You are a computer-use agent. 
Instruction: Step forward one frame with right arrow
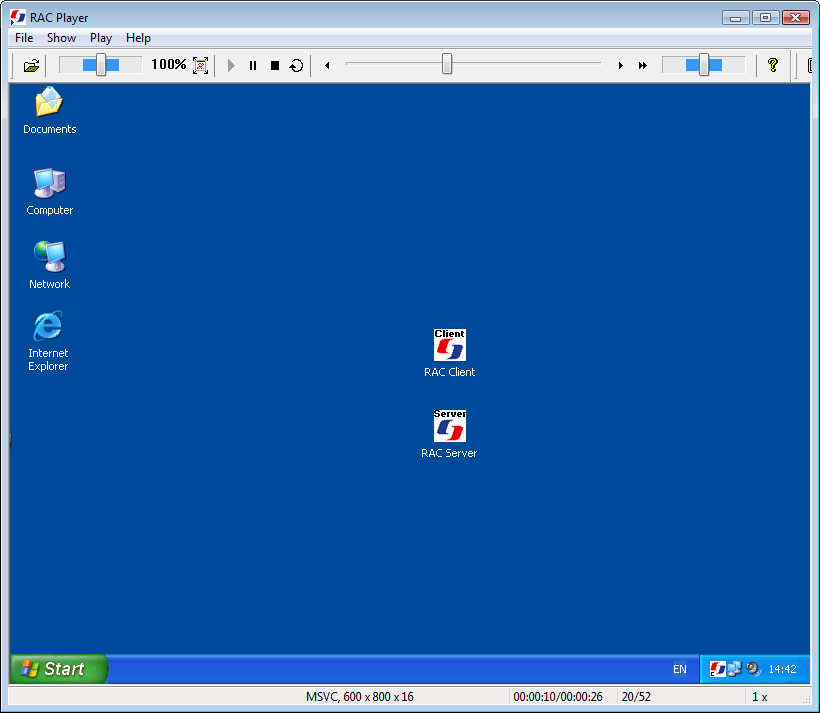click(620, 65)
